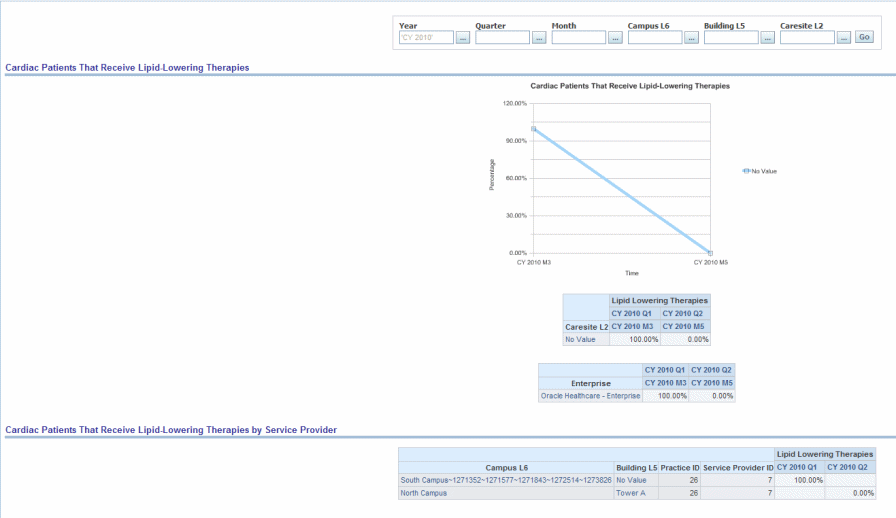Open the Campus L6 value picker button
896x518 pixels.
691,38
